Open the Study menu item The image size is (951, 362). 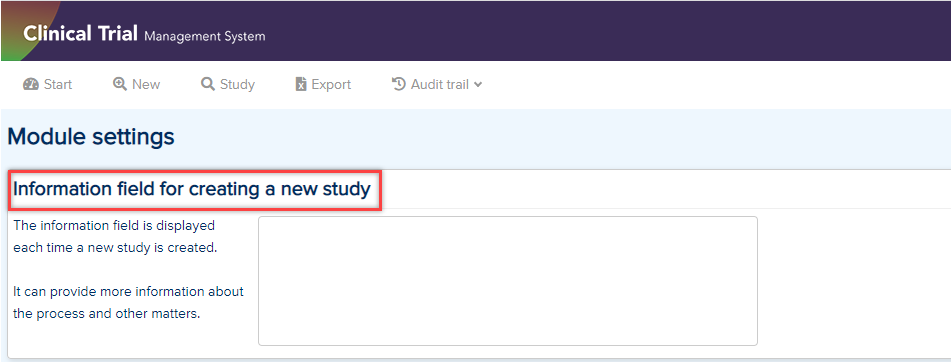(x=228, y=84)
